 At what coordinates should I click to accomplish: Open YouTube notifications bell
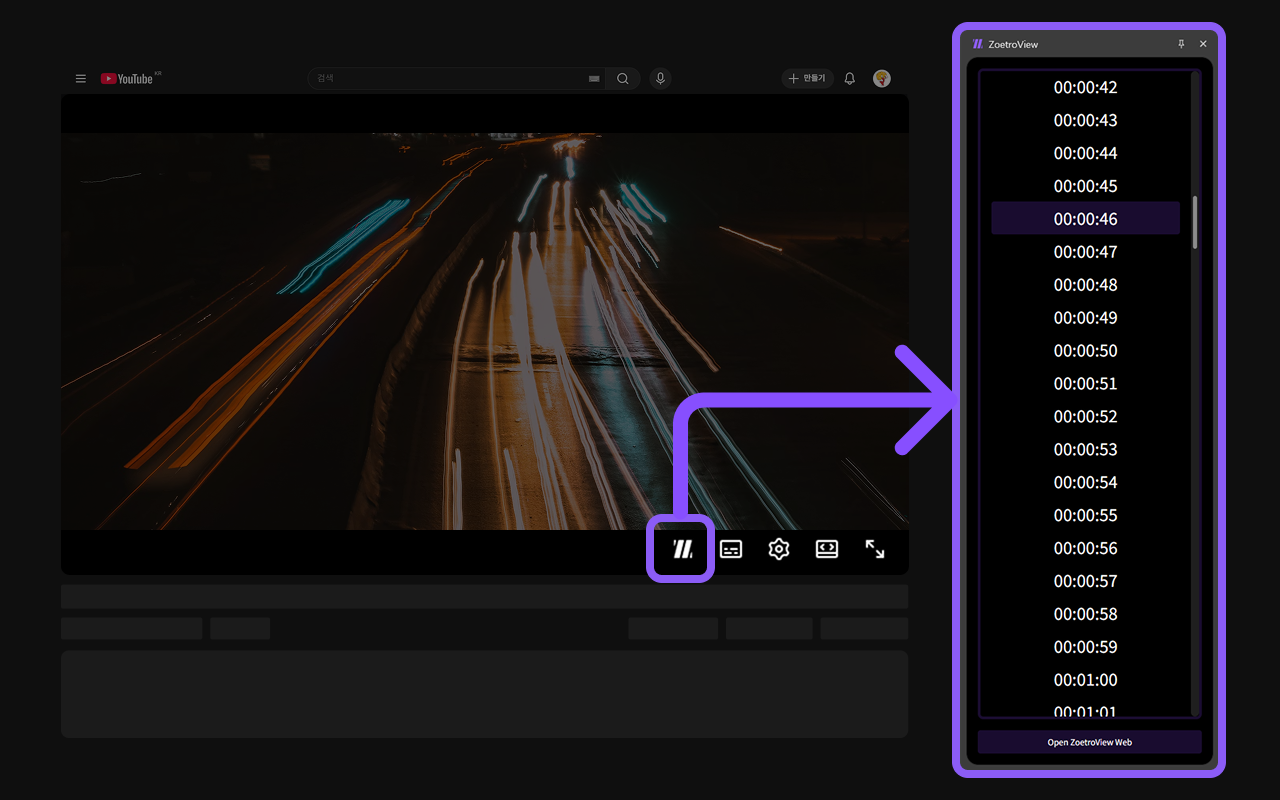pos(849,78)
